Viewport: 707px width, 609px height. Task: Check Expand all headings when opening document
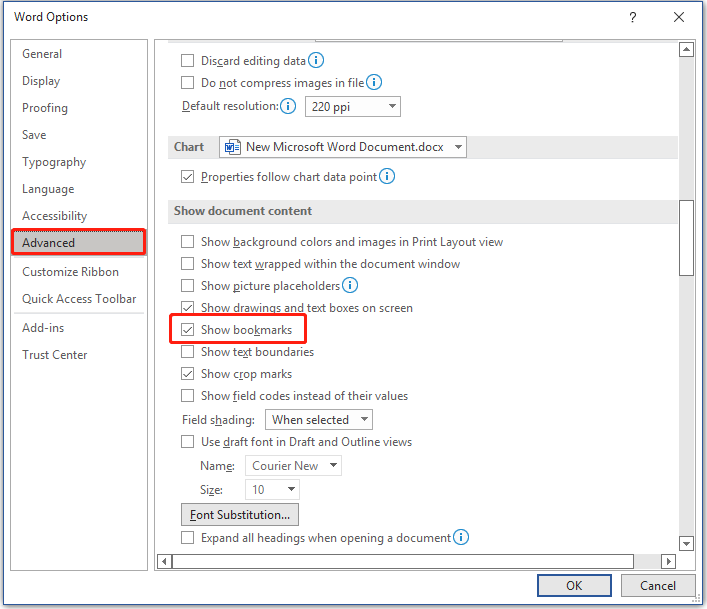point(188,537)
